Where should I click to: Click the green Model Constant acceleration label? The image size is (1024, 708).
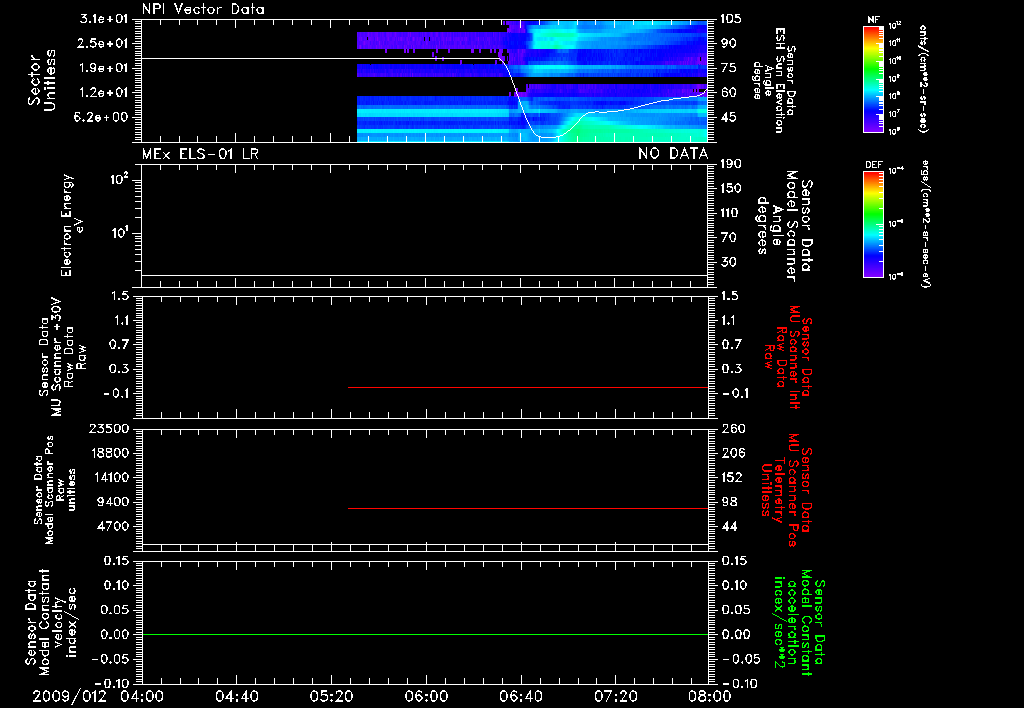pyautogui.click(x=799, y=623)
